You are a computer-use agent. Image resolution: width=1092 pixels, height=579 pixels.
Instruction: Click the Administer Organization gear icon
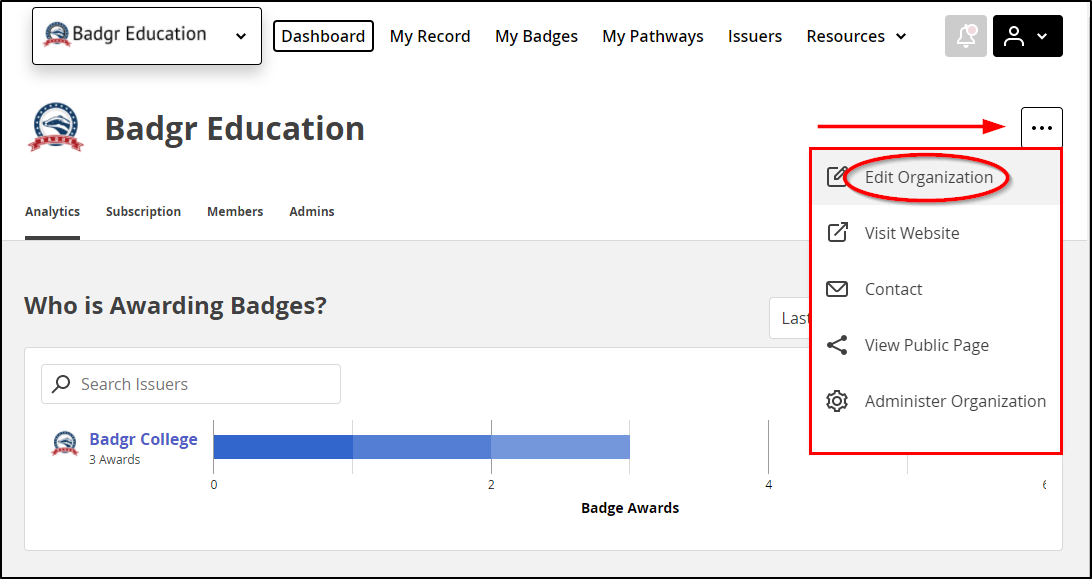(836, 401)
